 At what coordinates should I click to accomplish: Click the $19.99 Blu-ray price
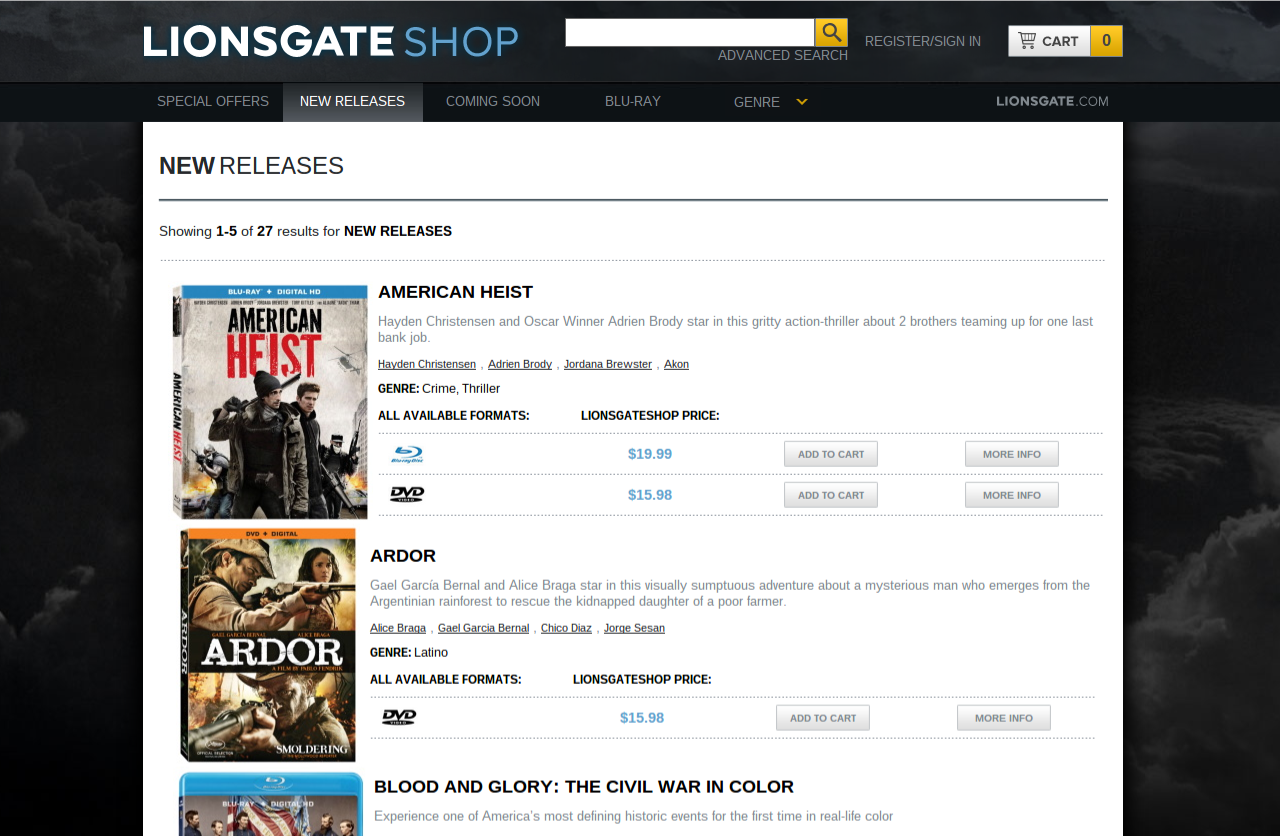650,454
